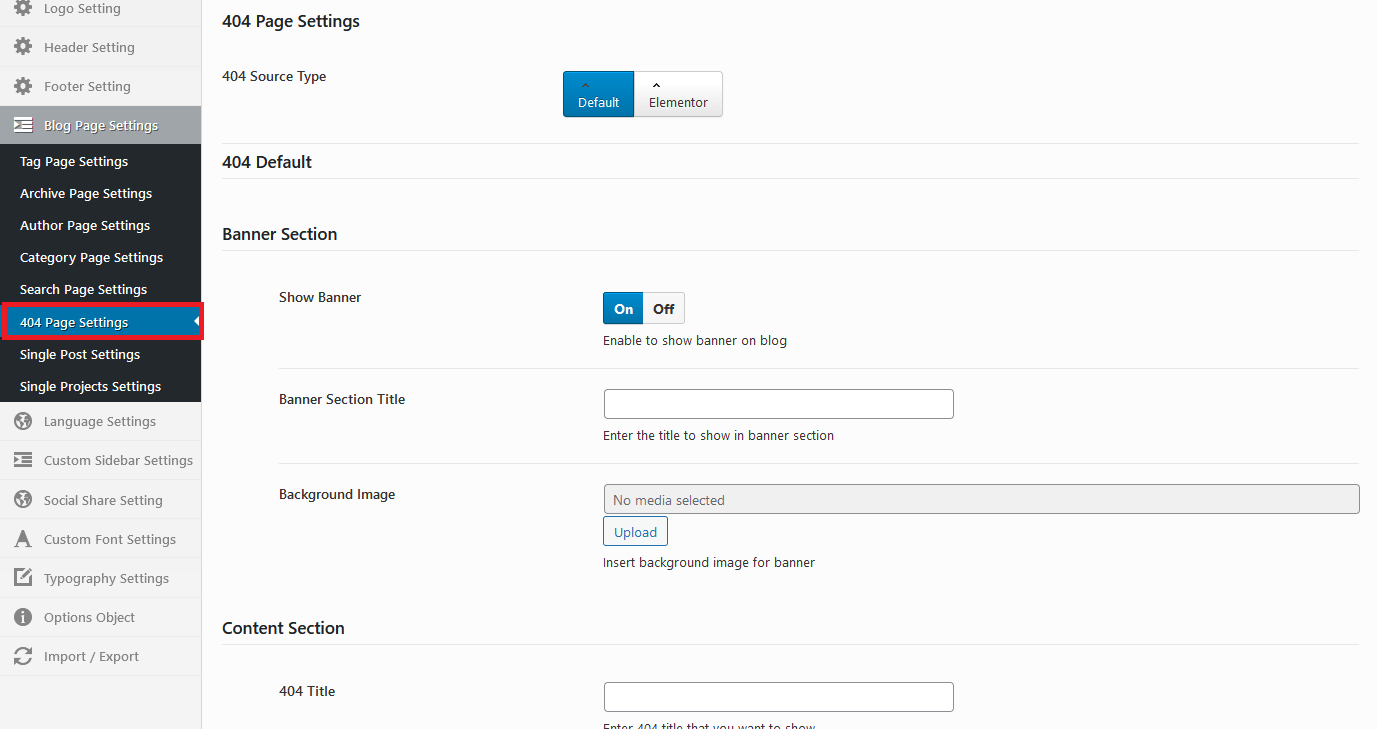Open Social Share Setting panel
Viewport: 1377px width, 729px height.
(x=102, y=500)
